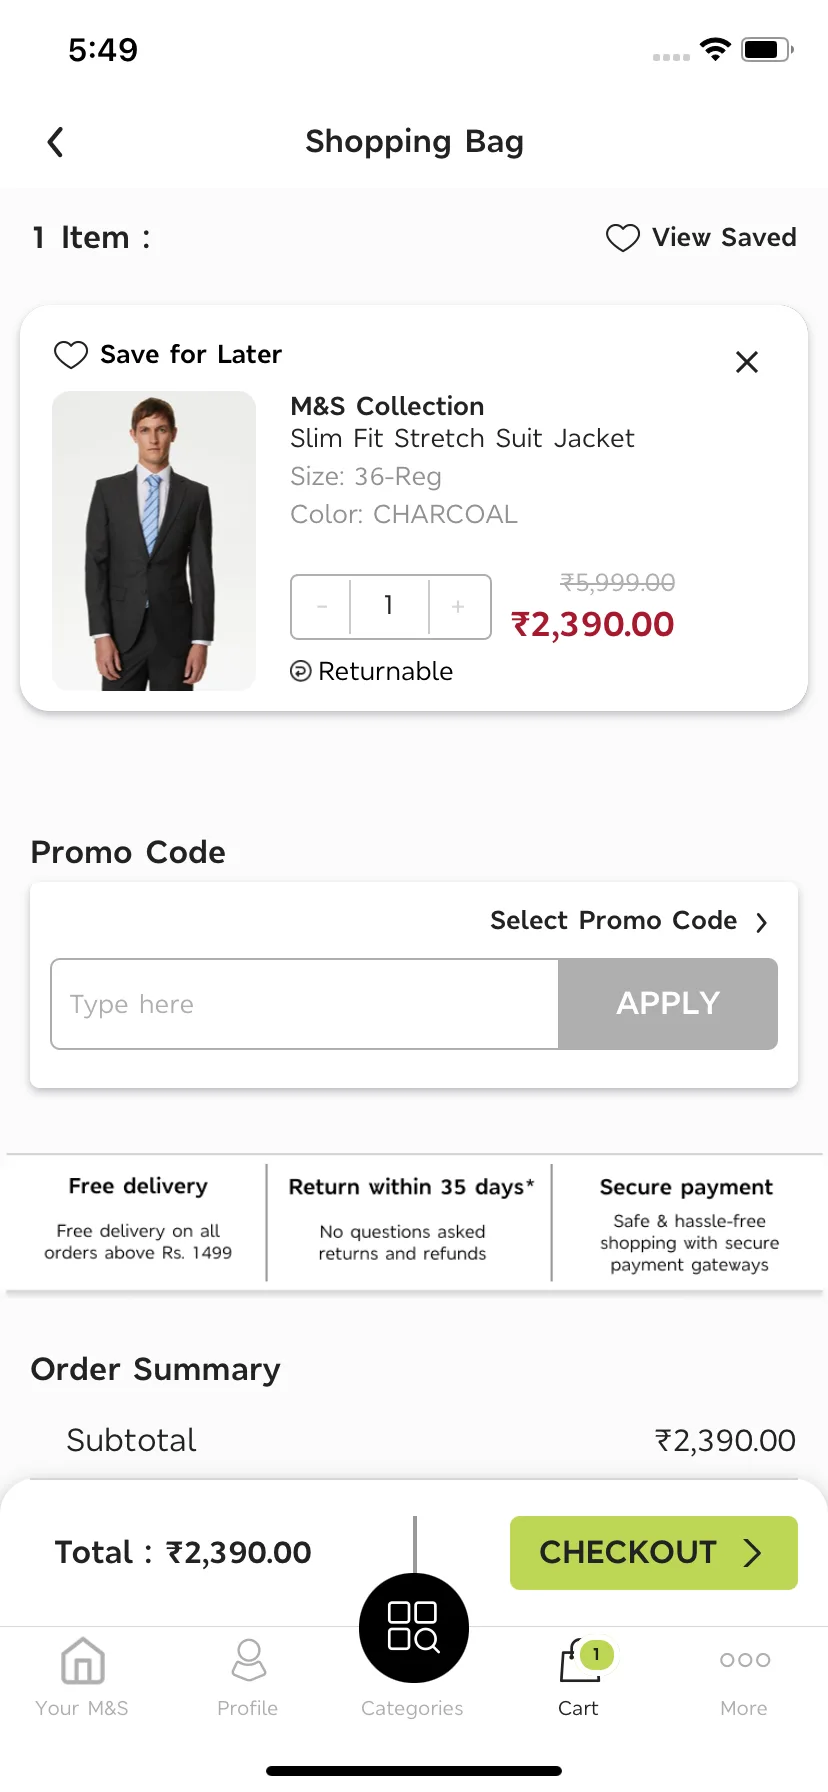Open the Cart bag icon

[580, 1660]
